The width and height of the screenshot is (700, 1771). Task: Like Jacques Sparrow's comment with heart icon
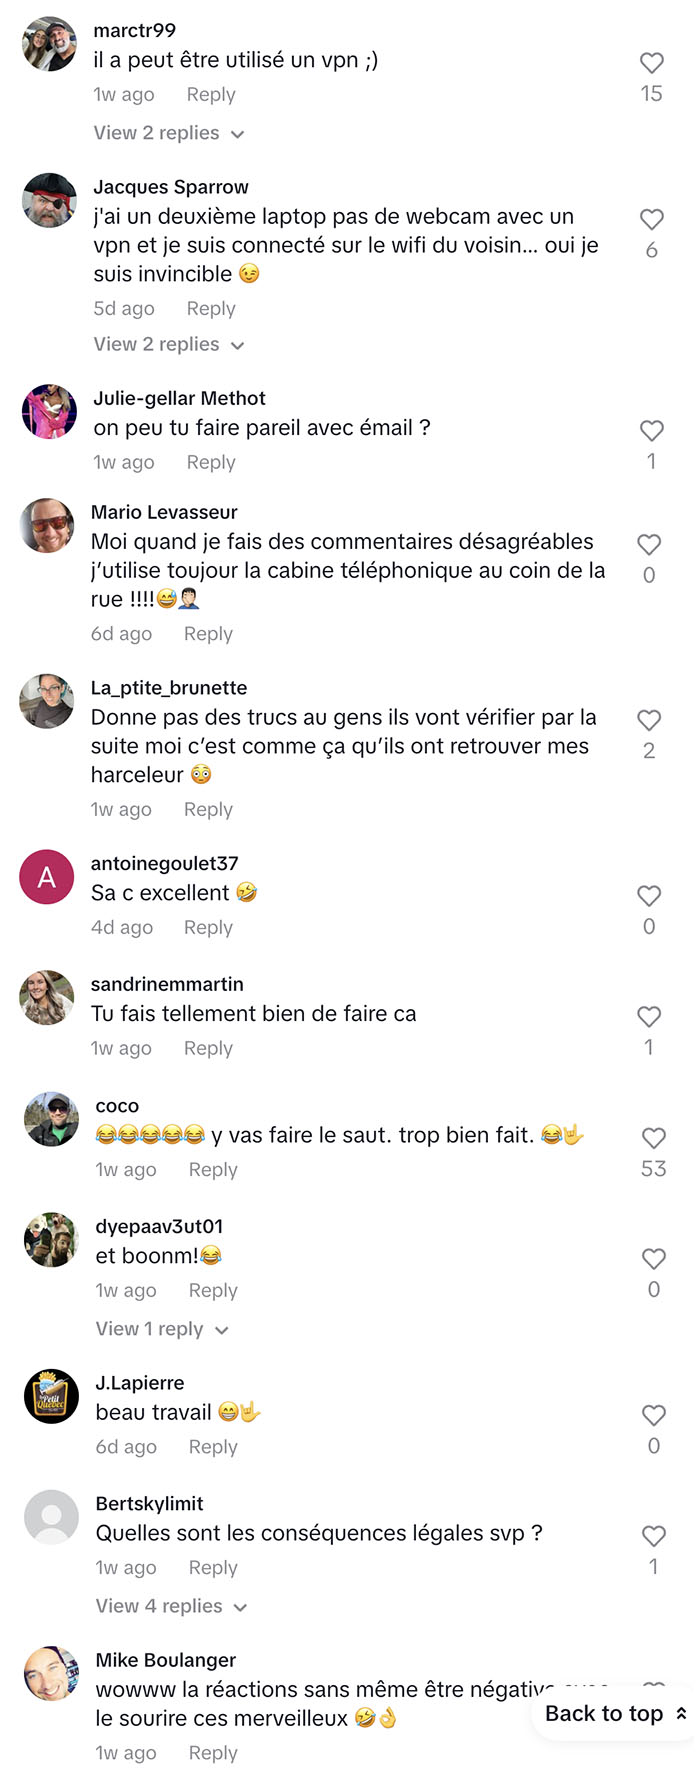pos(652,220)
